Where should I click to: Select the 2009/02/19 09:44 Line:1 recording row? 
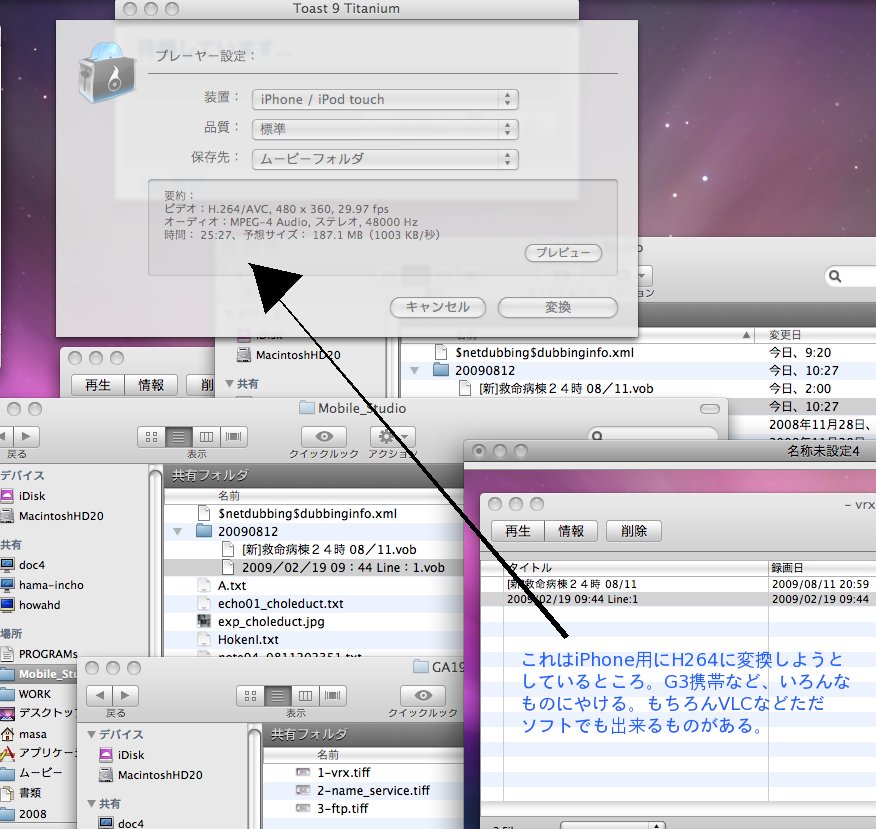point(678,599)
